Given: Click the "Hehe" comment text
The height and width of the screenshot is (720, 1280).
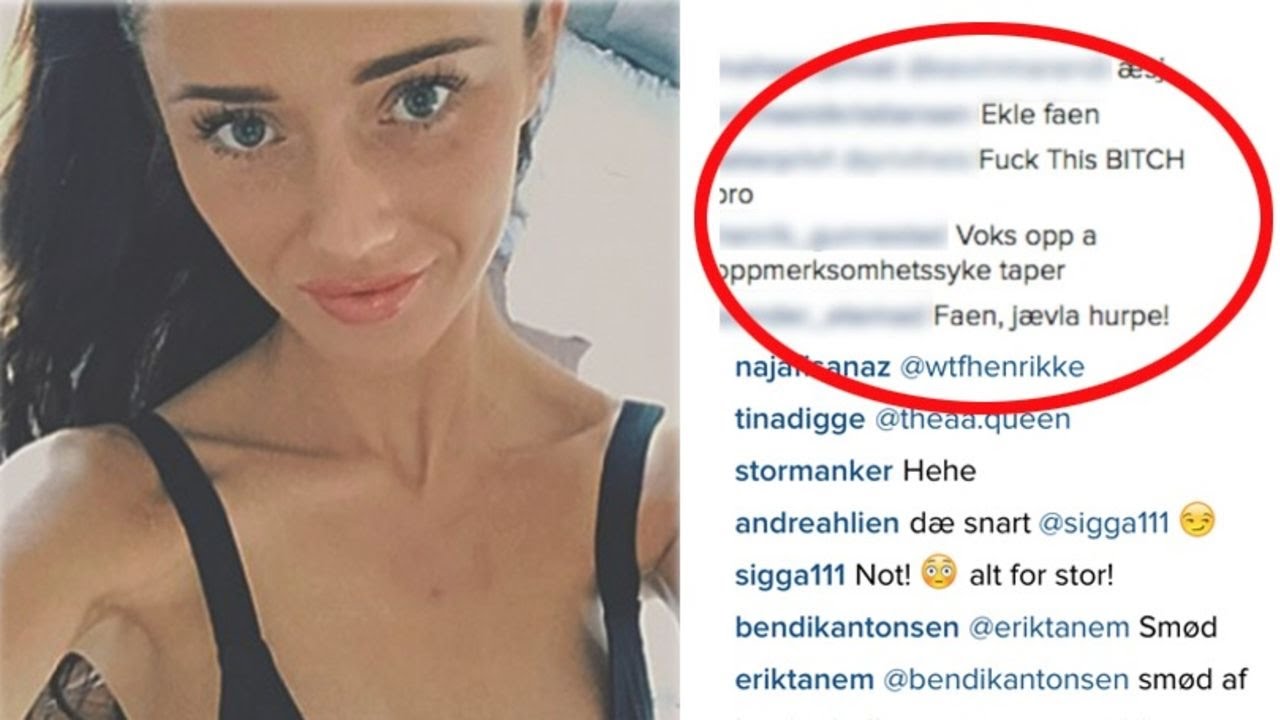Looking at the screenshot, I should pyautogui.click(x=939, y=471).
